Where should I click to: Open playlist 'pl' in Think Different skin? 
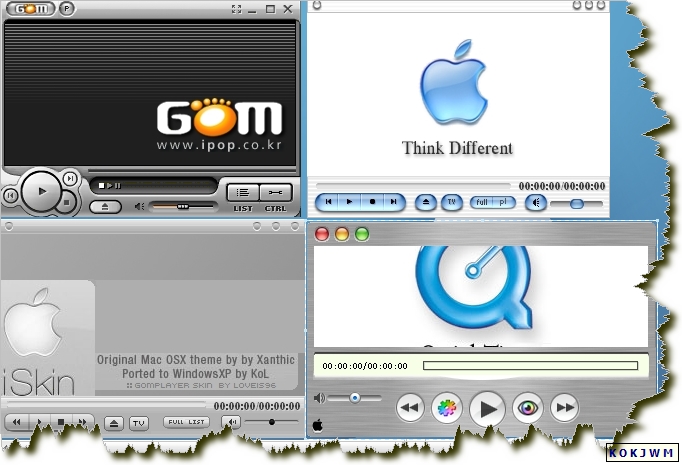pos(504,202)
